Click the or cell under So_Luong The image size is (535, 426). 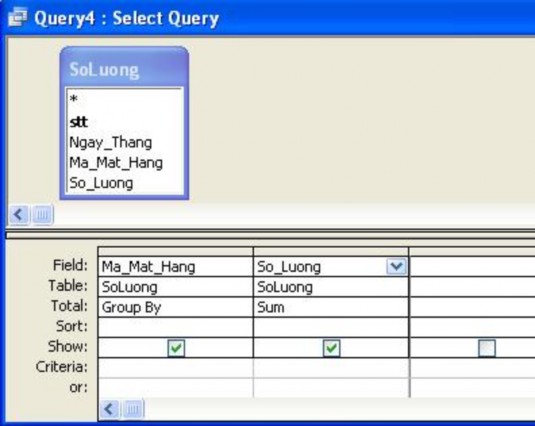(x=331, y=388)
